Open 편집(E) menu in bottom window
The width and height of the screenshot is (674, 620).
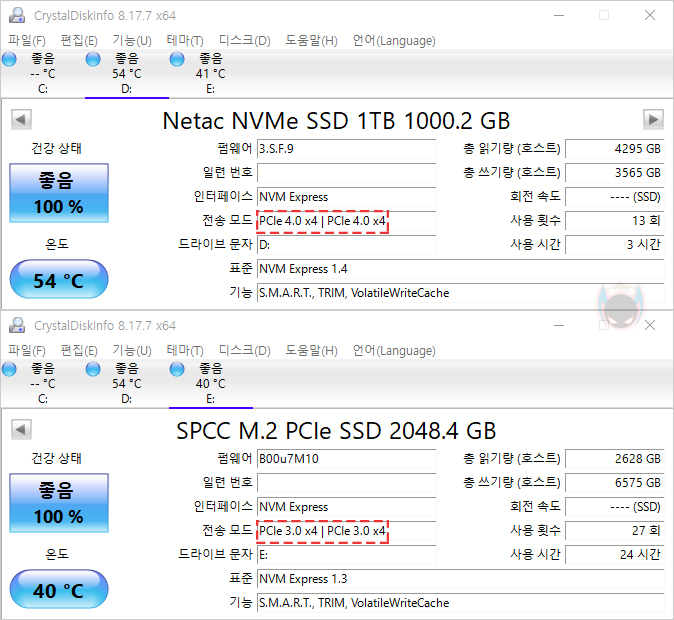coord(79,350)
